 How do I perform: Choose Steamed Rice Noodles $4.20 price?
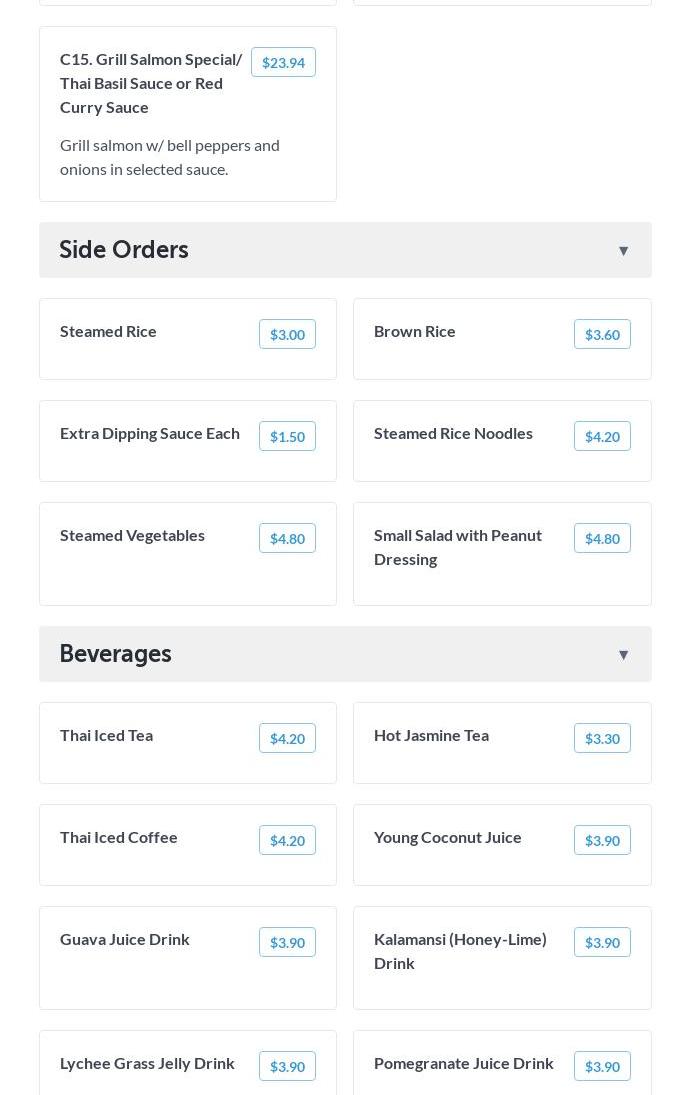602,437
